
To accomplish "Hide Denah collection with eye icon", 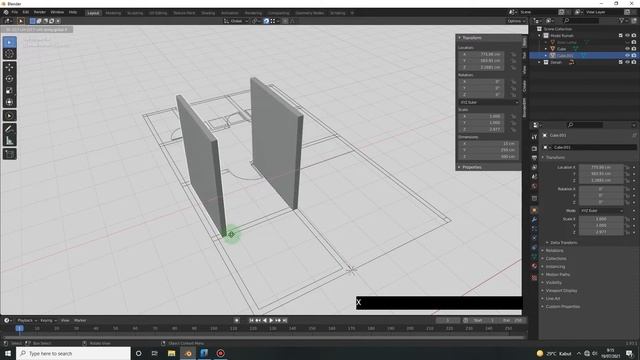I will [x=627, y=62].
